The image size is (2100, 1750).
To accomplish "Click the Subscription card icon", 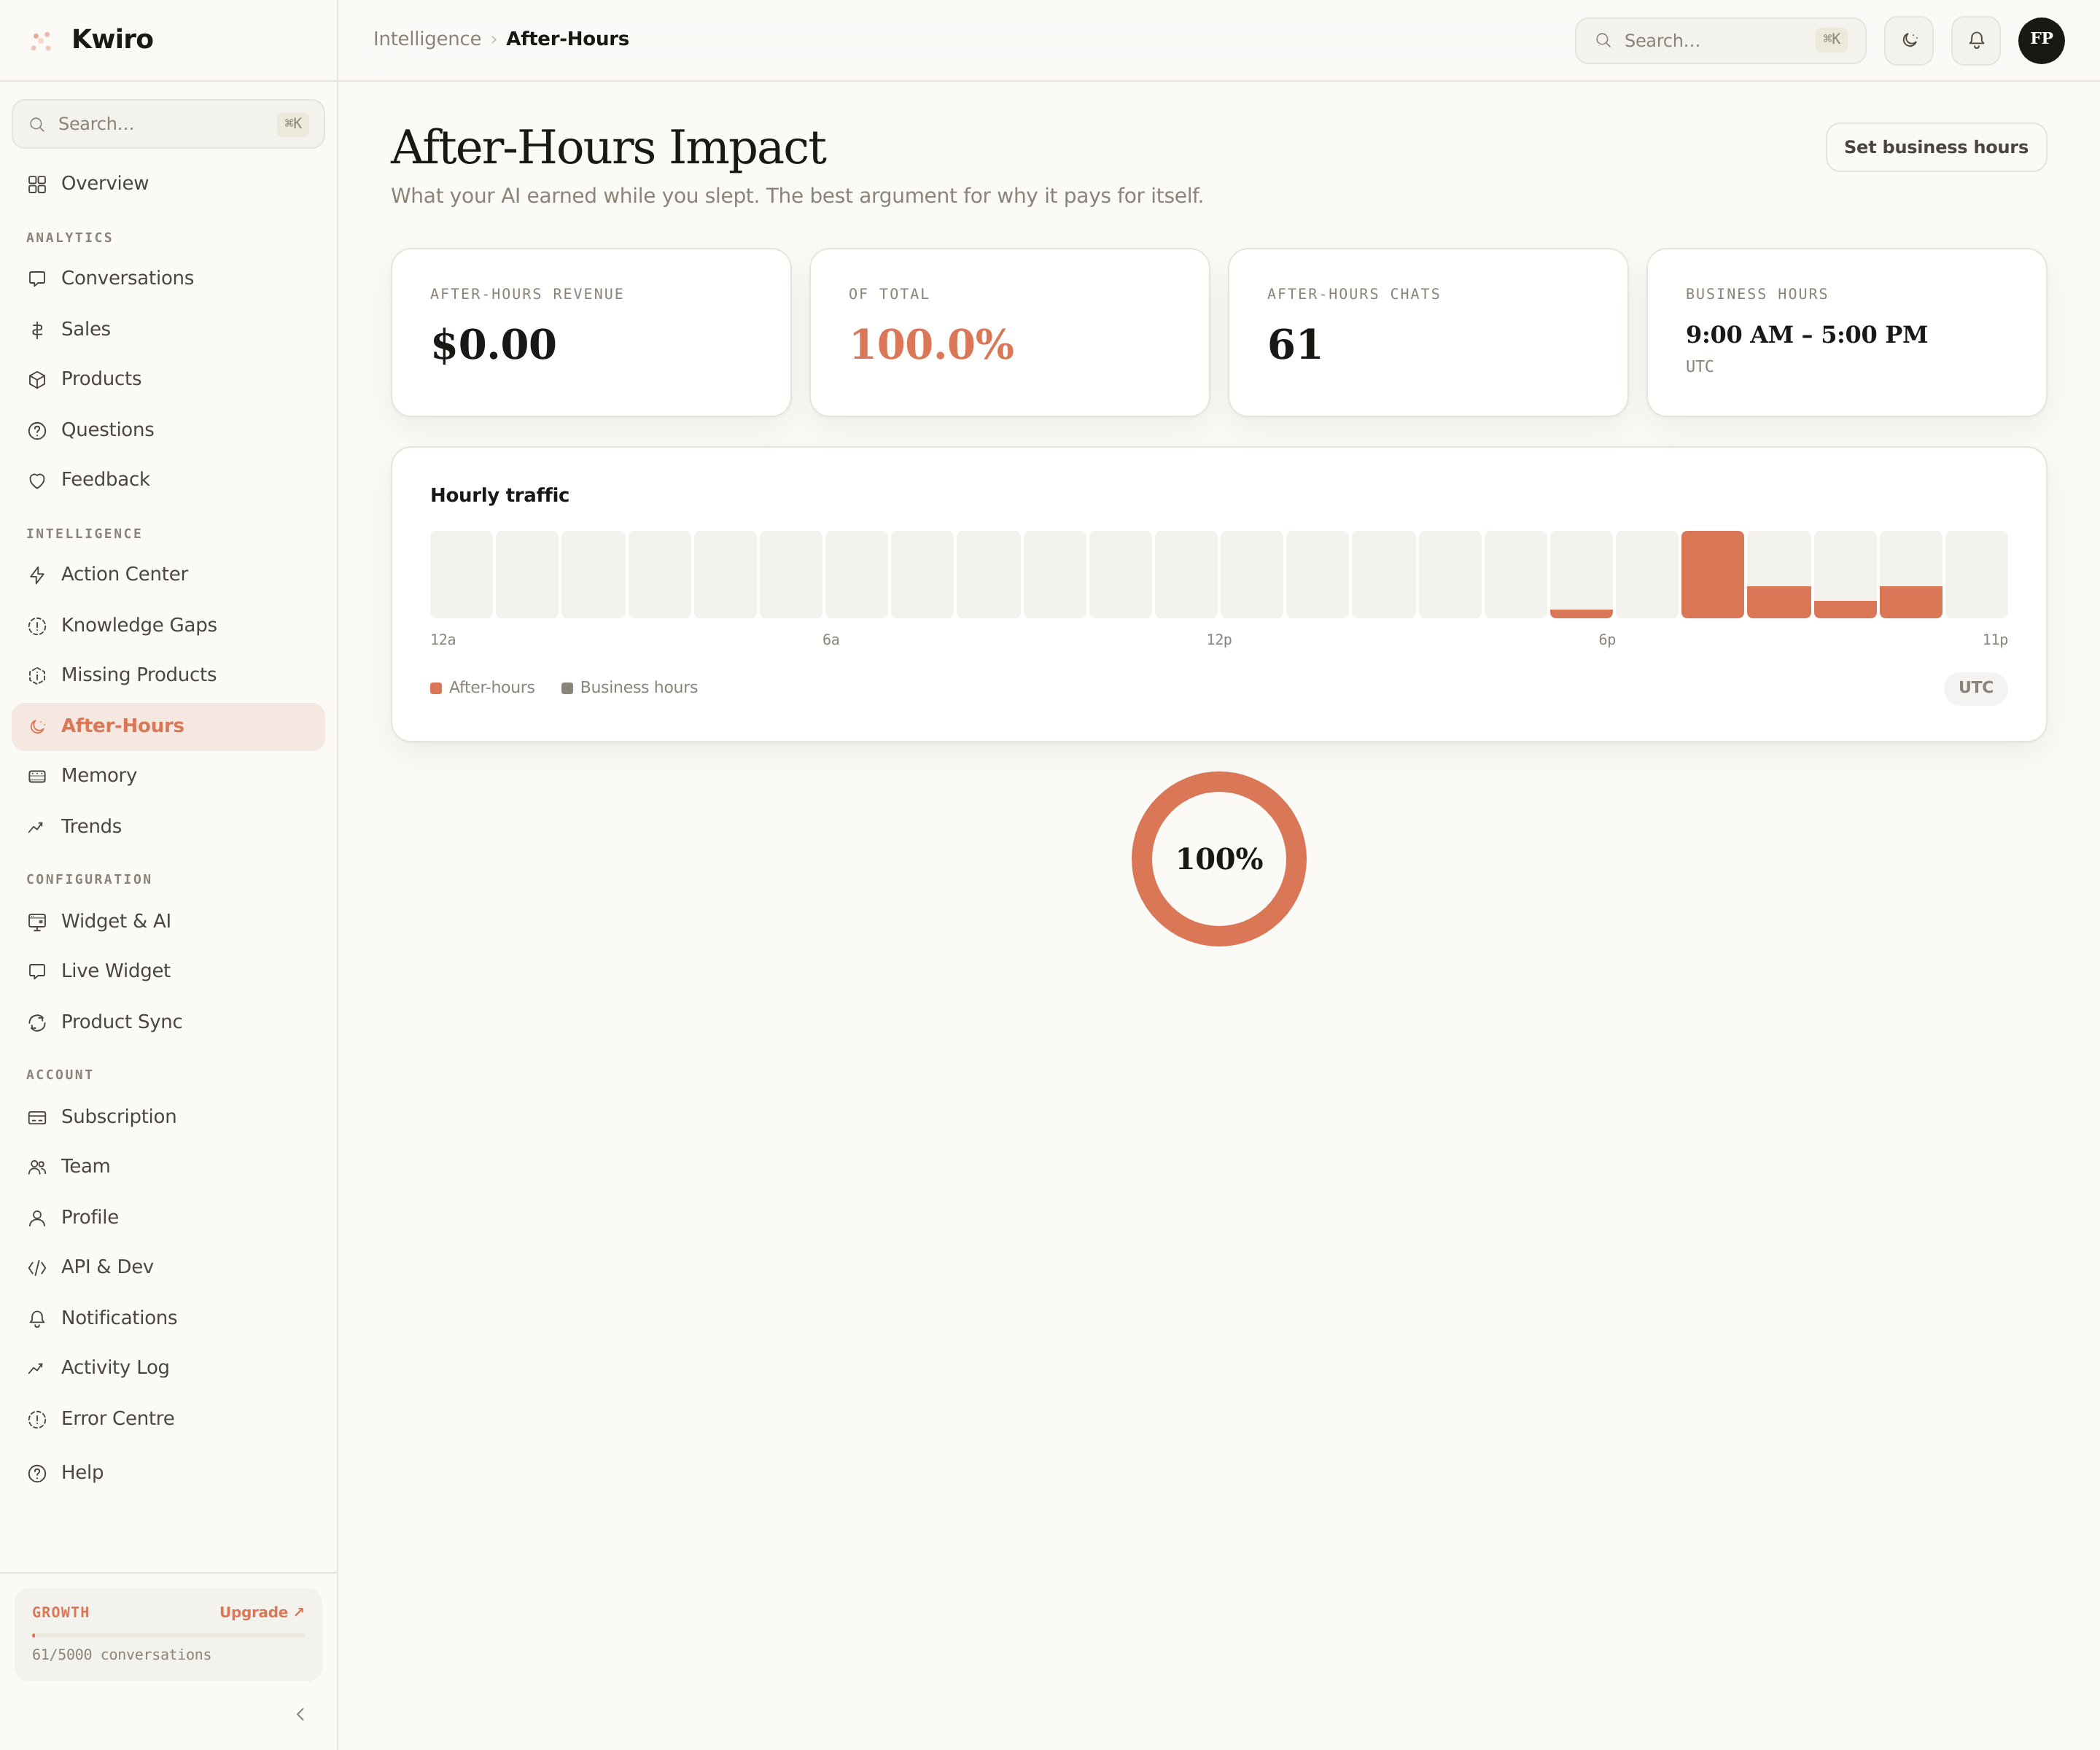I will pos(37,1118).
